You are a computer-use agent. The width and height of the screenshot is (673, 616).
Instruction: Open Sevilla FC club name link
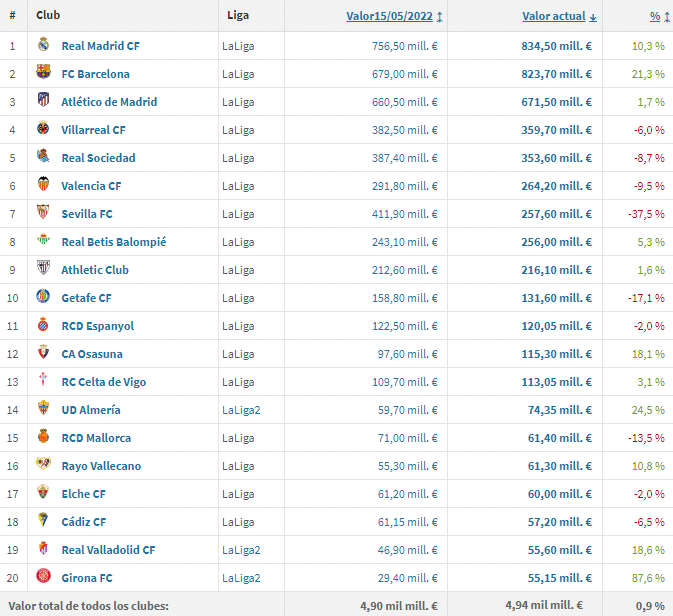click(x=87, y=214)
